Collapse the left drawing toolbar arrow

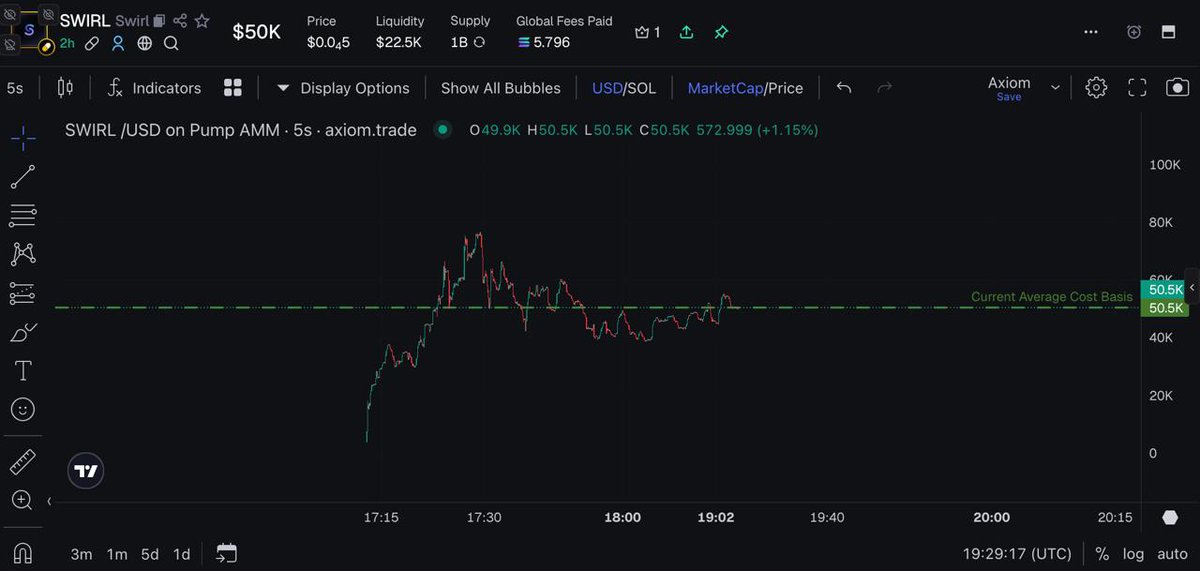pyautogui.click(x=49, y=501)
